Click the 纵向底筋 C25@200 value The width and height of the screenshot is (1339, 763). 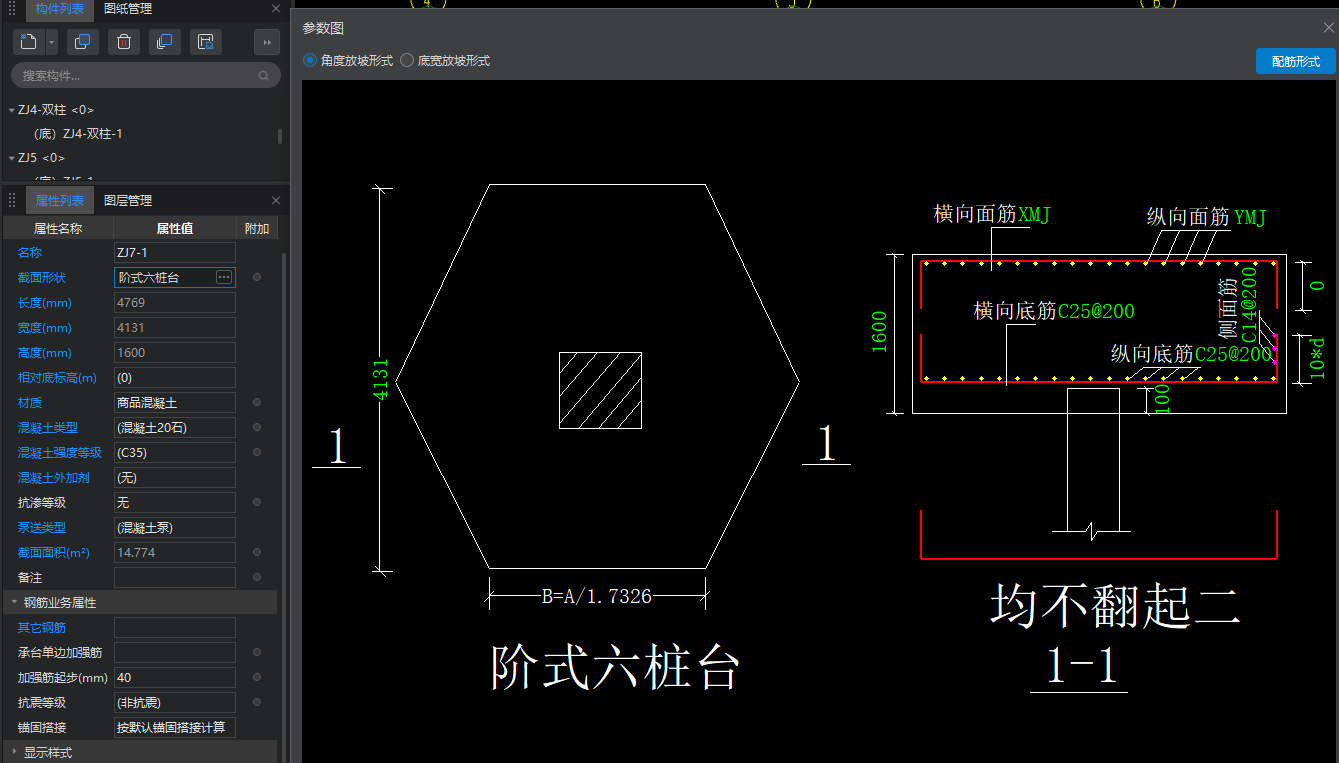point(1233,354)
